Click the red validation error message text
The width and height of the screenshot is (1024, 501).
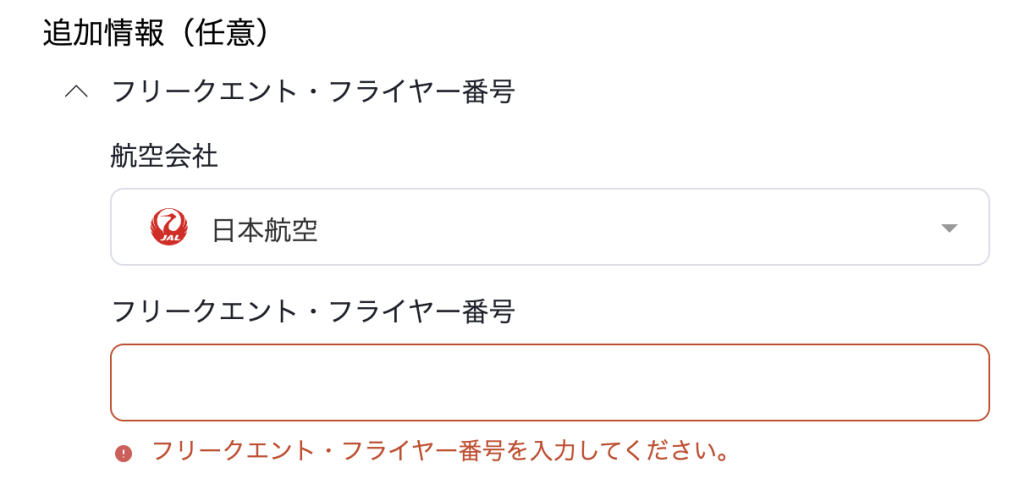pos(439,452)
